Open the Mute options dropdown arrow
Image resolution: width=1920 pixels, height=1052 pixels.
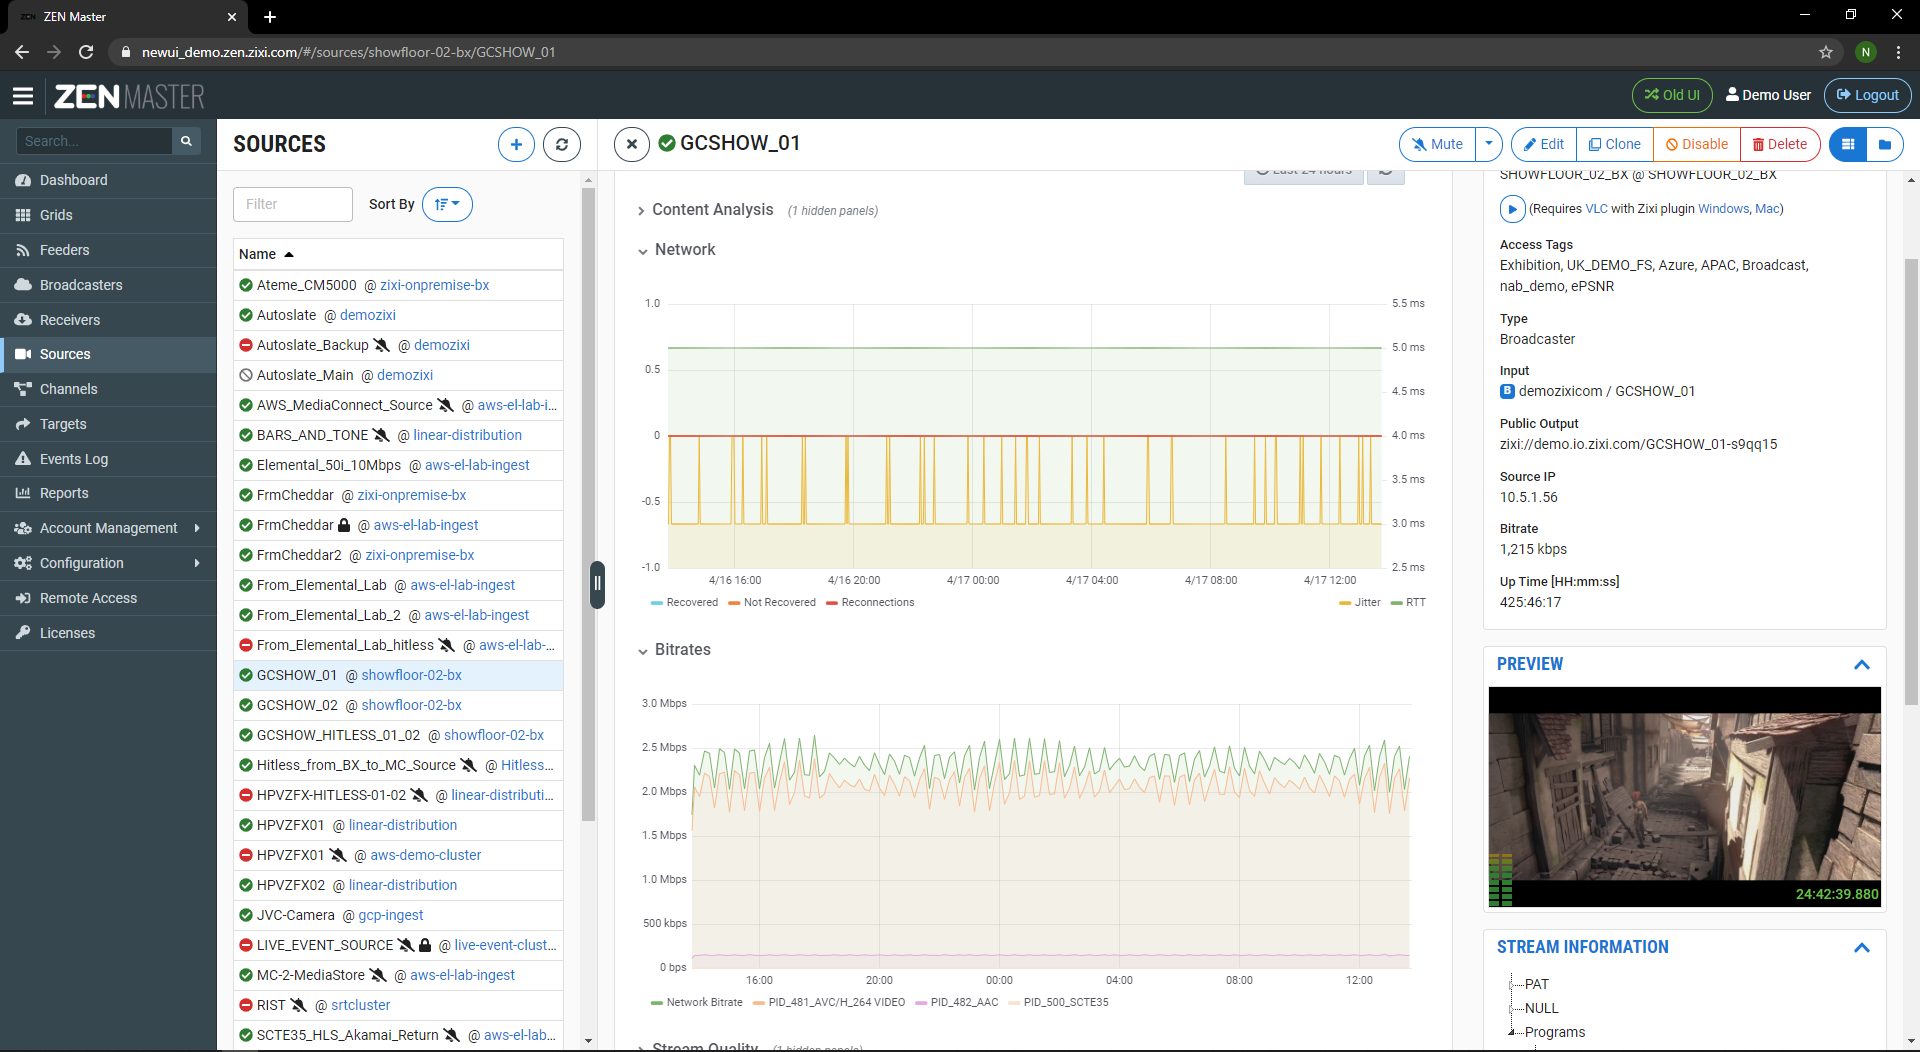tap(1489, 145)
